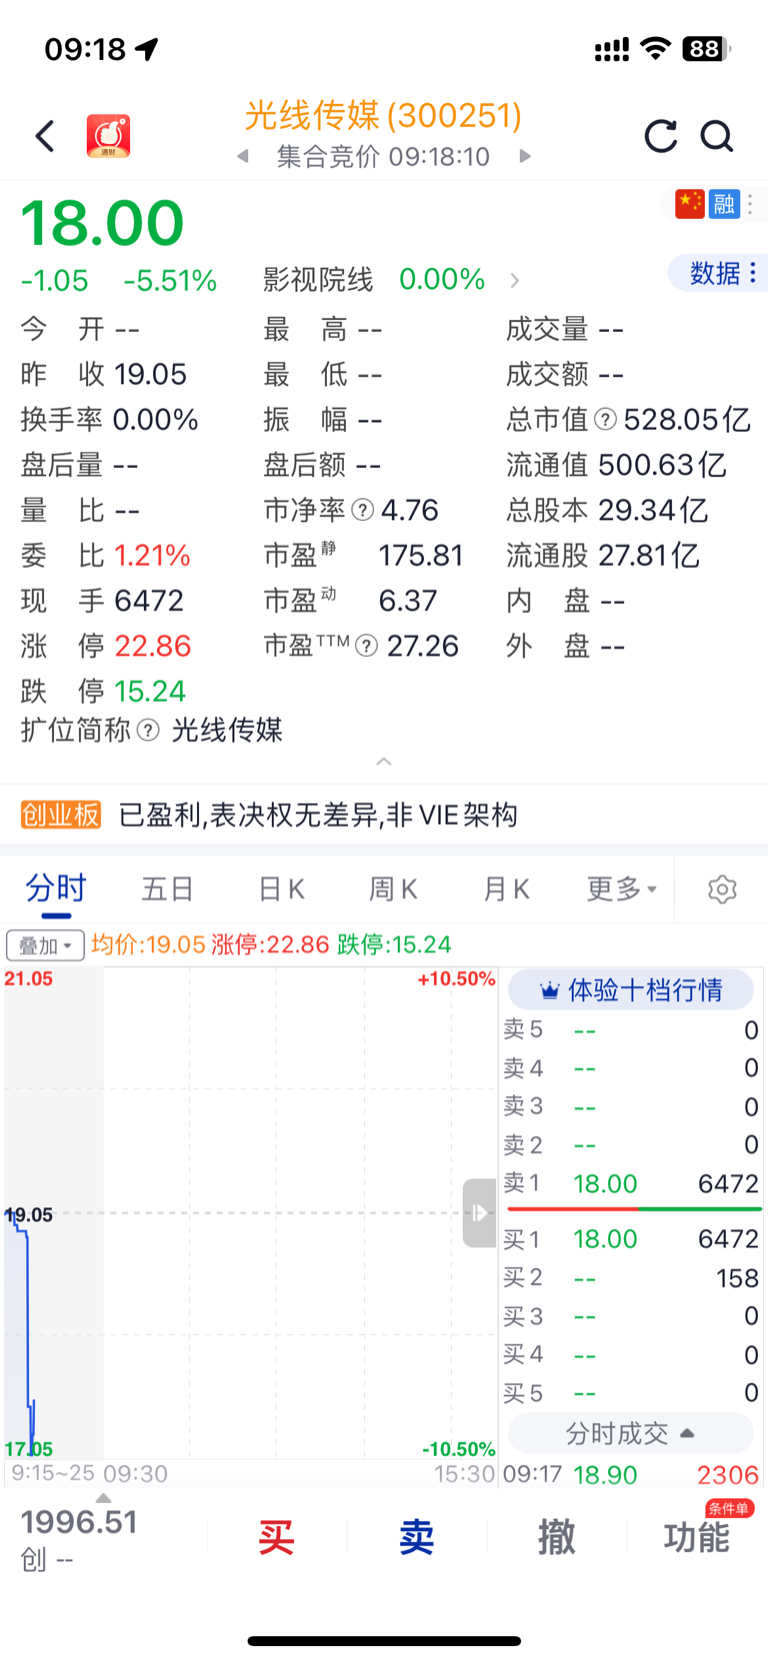
Task: Tap 体验十档行情 banner
Action: (631, 990)
